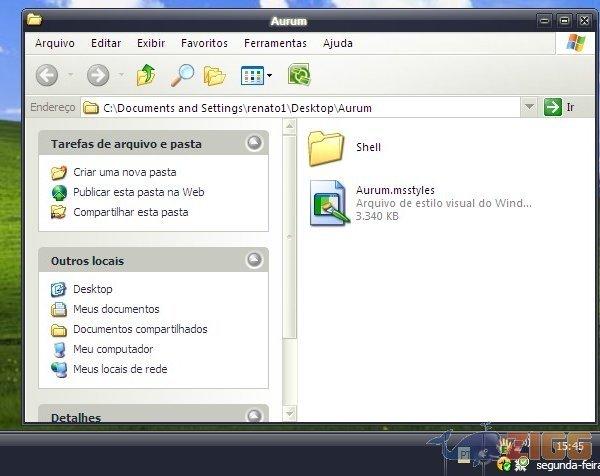
Task: Click the address path text field
Action: (300, 108)
